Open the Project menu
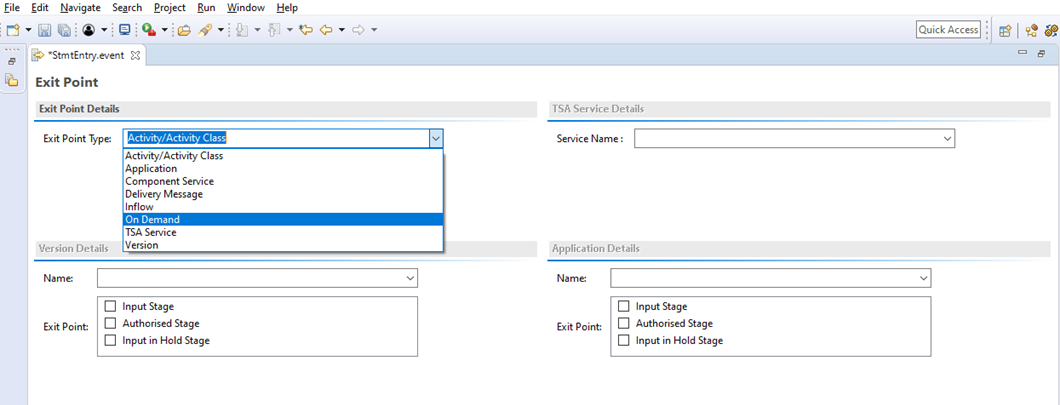The height and width of the screenshot is (405, 1060). tap(170, 8)
